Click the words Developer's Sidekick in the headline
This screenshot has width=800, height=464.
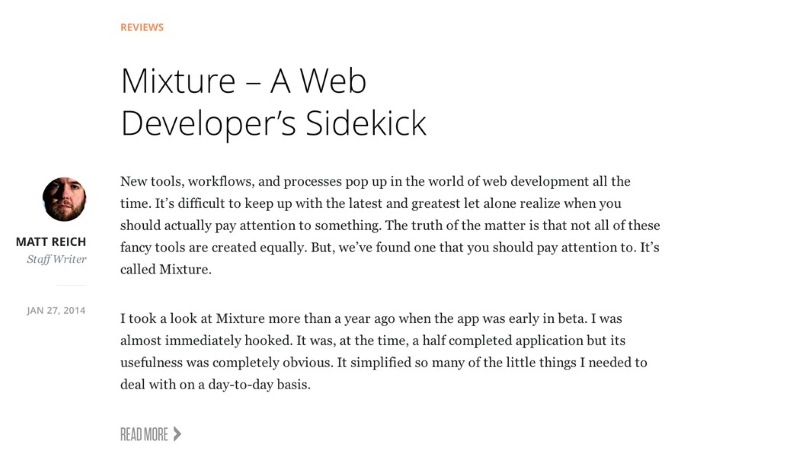click(x=272, y=123)
